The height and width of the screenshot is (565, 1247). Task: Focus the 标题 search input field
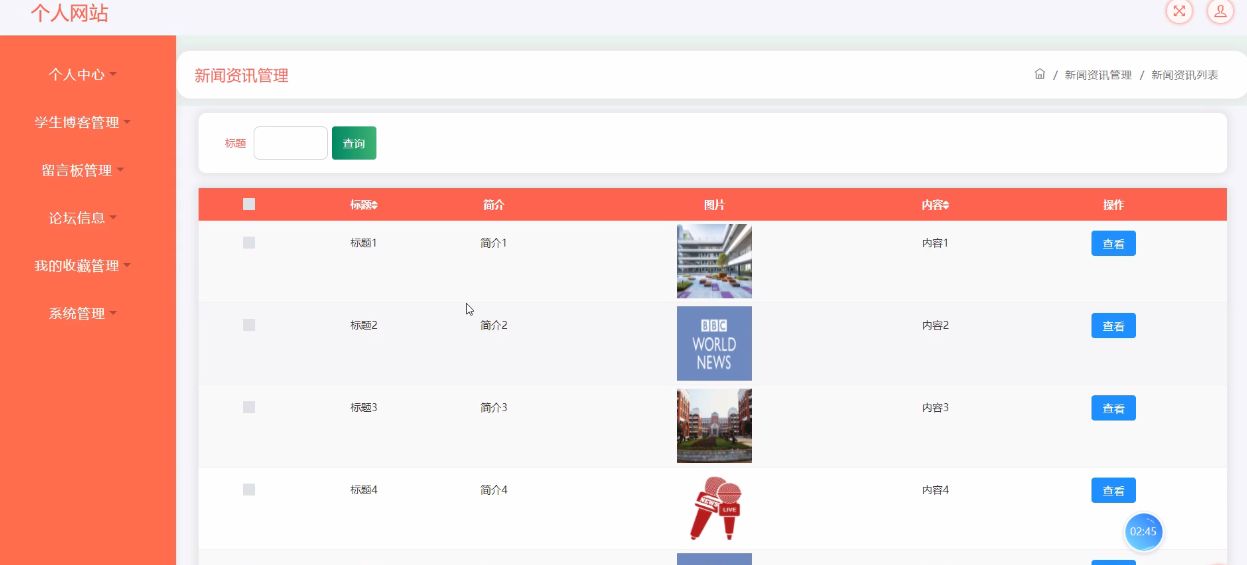(290, 143)
